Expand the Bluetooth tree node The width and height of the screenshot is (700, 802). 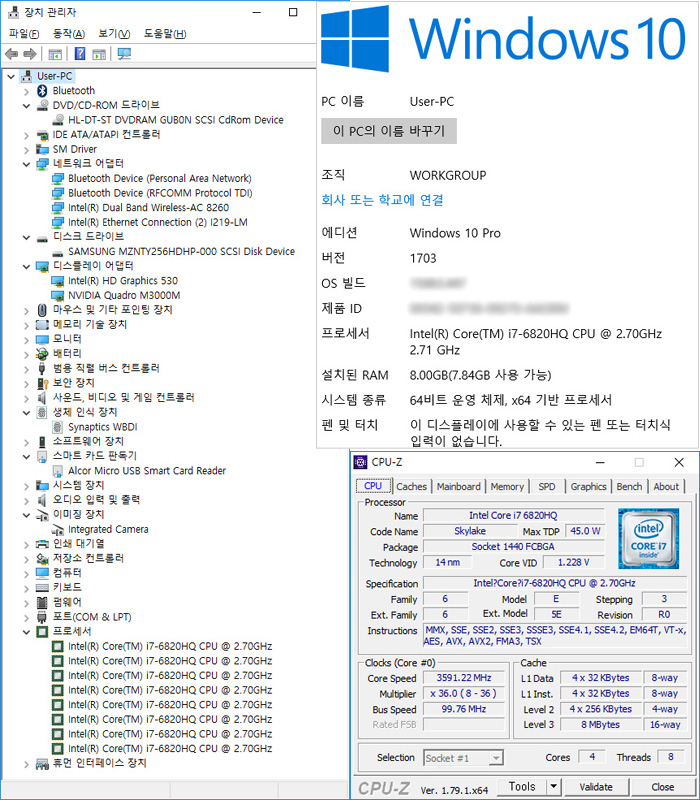point(26,91)
